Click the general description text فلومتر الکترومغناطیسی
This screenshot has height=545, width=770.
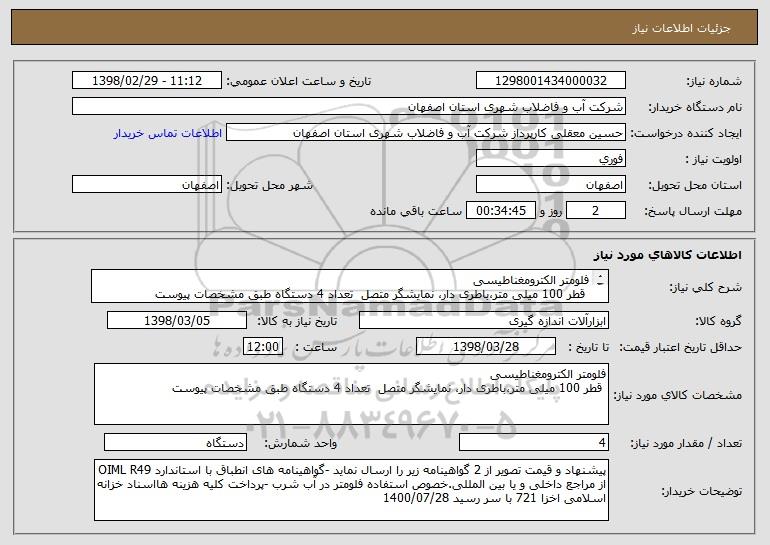531,280
